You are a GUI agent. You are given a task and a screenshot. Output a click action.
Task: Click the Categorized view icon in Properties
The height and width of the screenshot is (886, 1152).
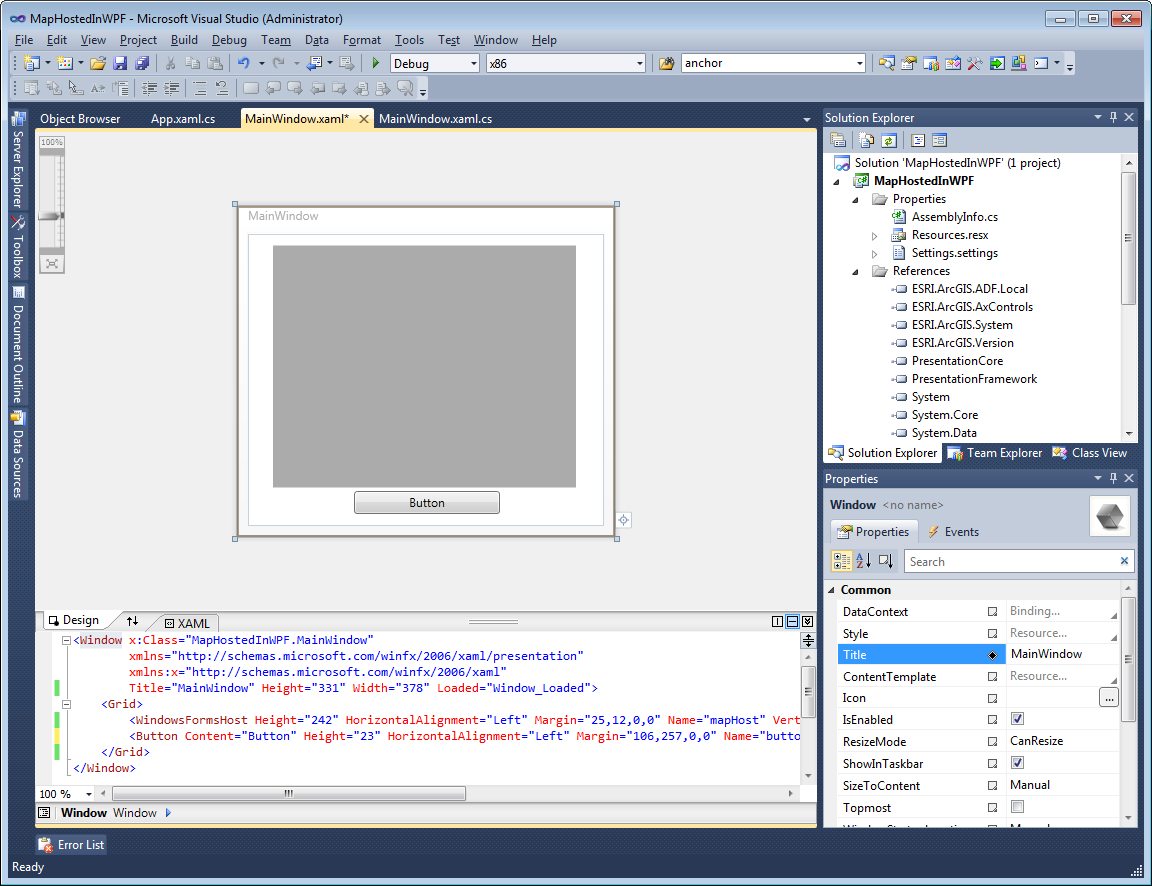coord(842,561)
